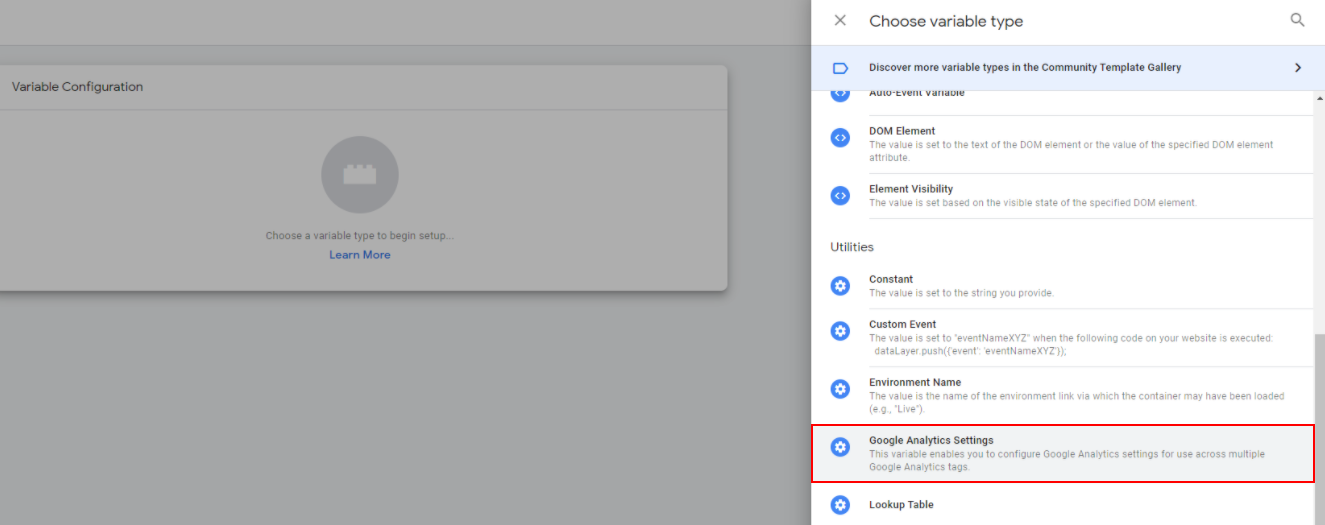Click the variable type list scrollbar

pos(1319,430)
